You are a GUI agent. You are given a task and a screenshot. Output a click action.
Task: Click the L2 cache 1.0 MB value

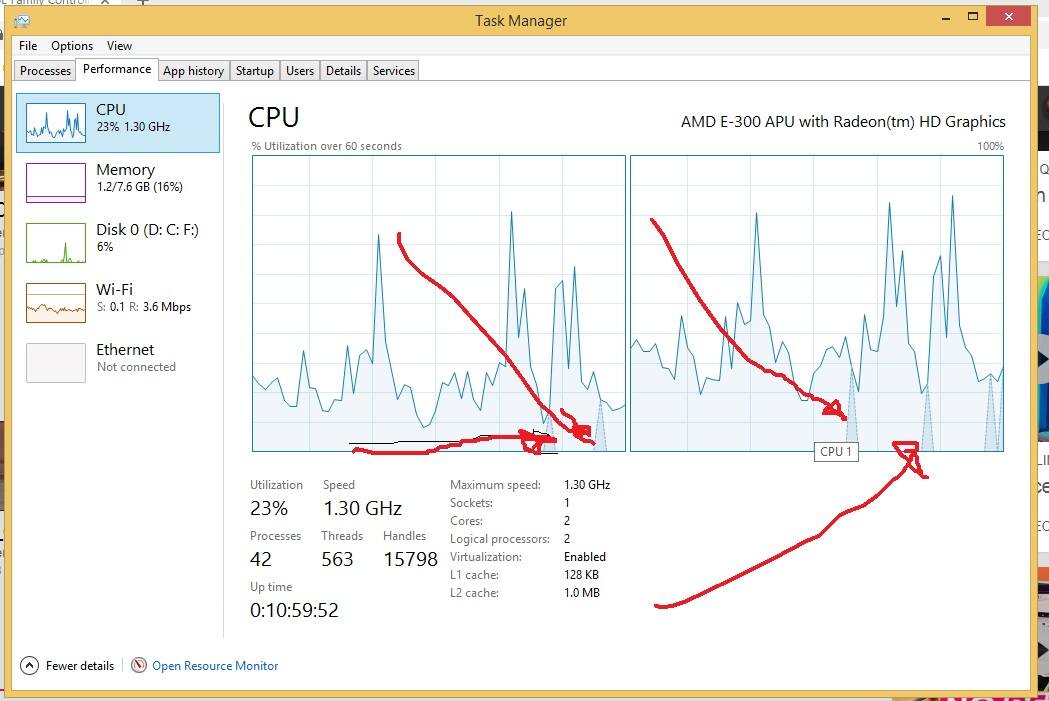[582, 593]
